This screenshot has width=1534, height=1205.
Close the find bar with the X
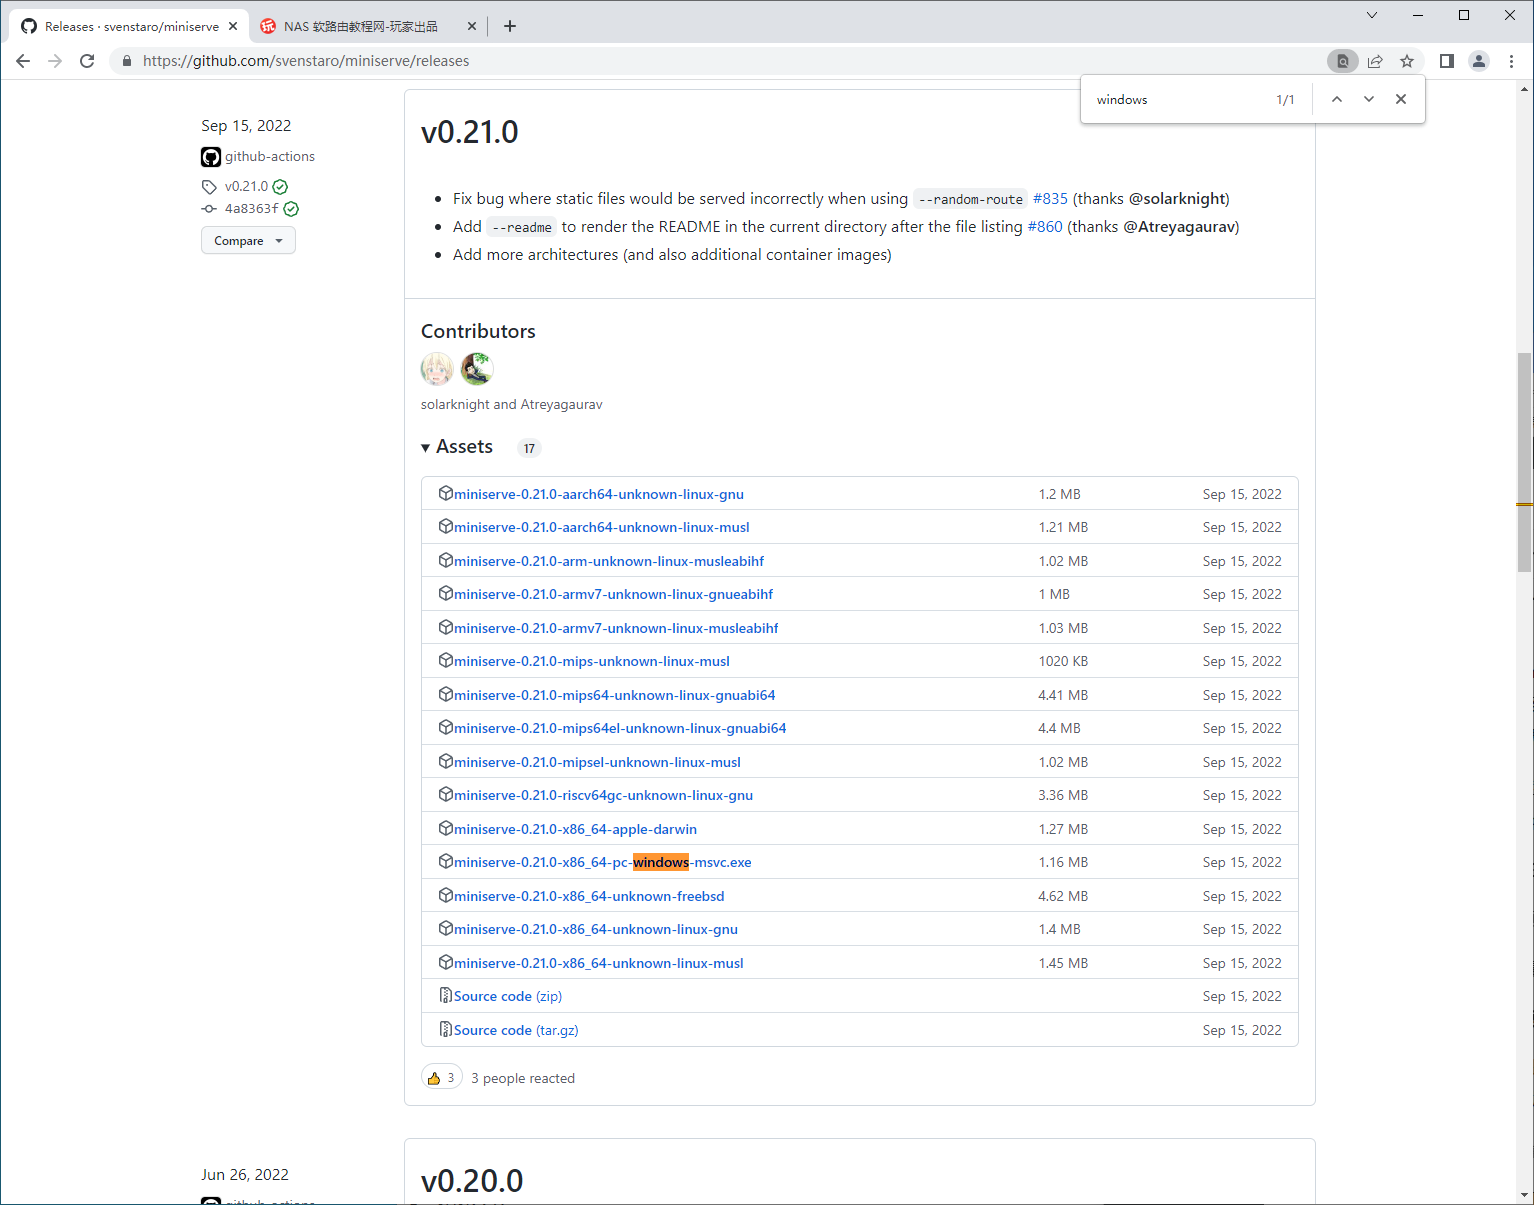click(1401, 99)
